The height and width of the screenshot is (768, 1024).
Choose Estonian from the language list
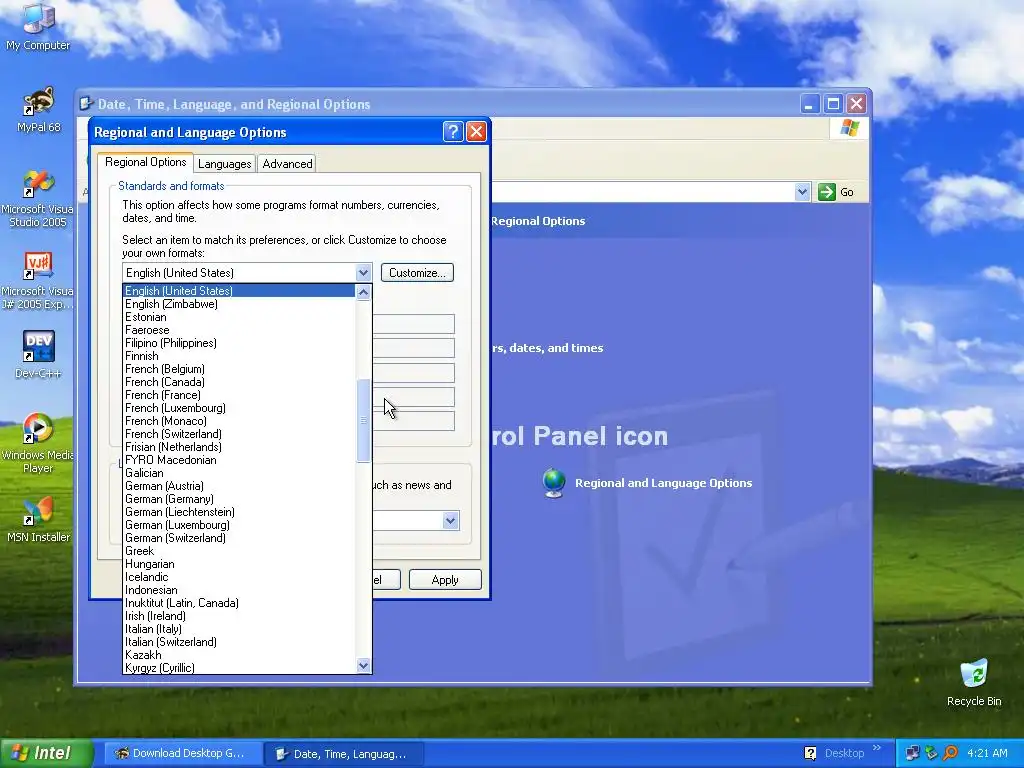point(239,317)
